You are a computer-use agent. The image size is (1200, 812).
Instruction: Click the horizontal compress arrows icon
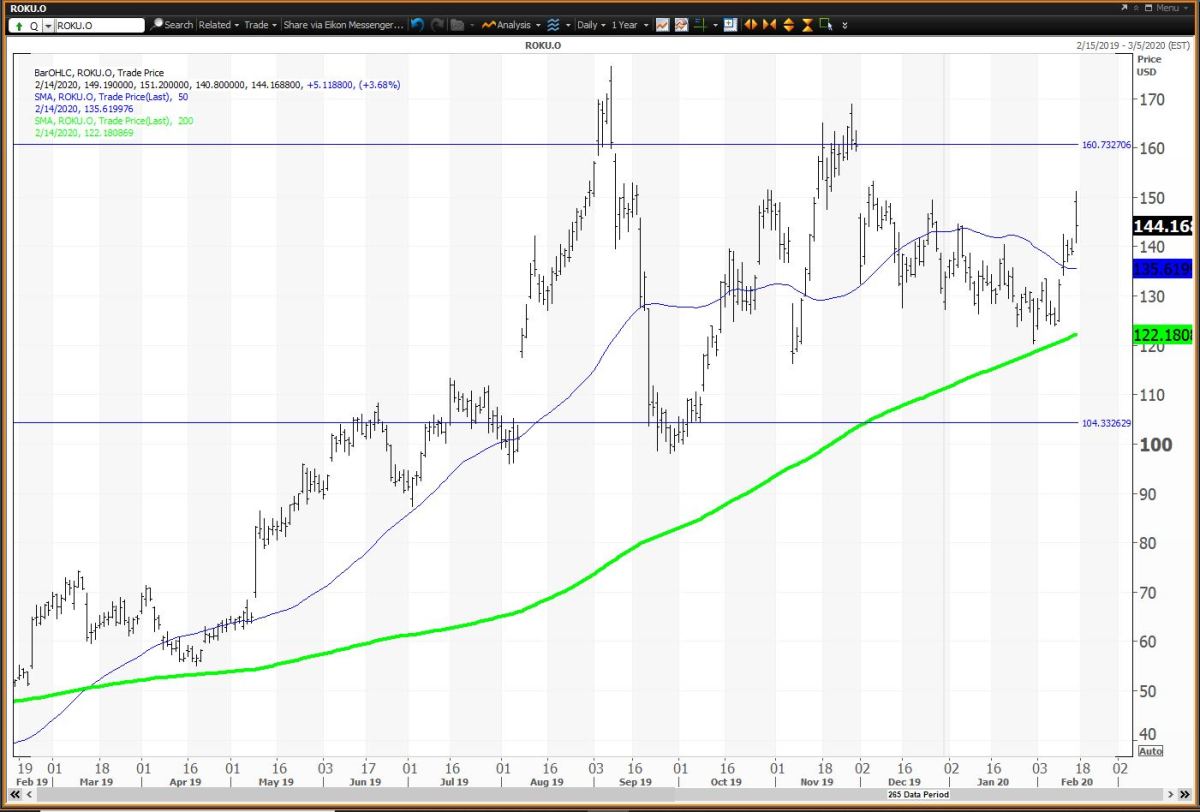(769, 24)
